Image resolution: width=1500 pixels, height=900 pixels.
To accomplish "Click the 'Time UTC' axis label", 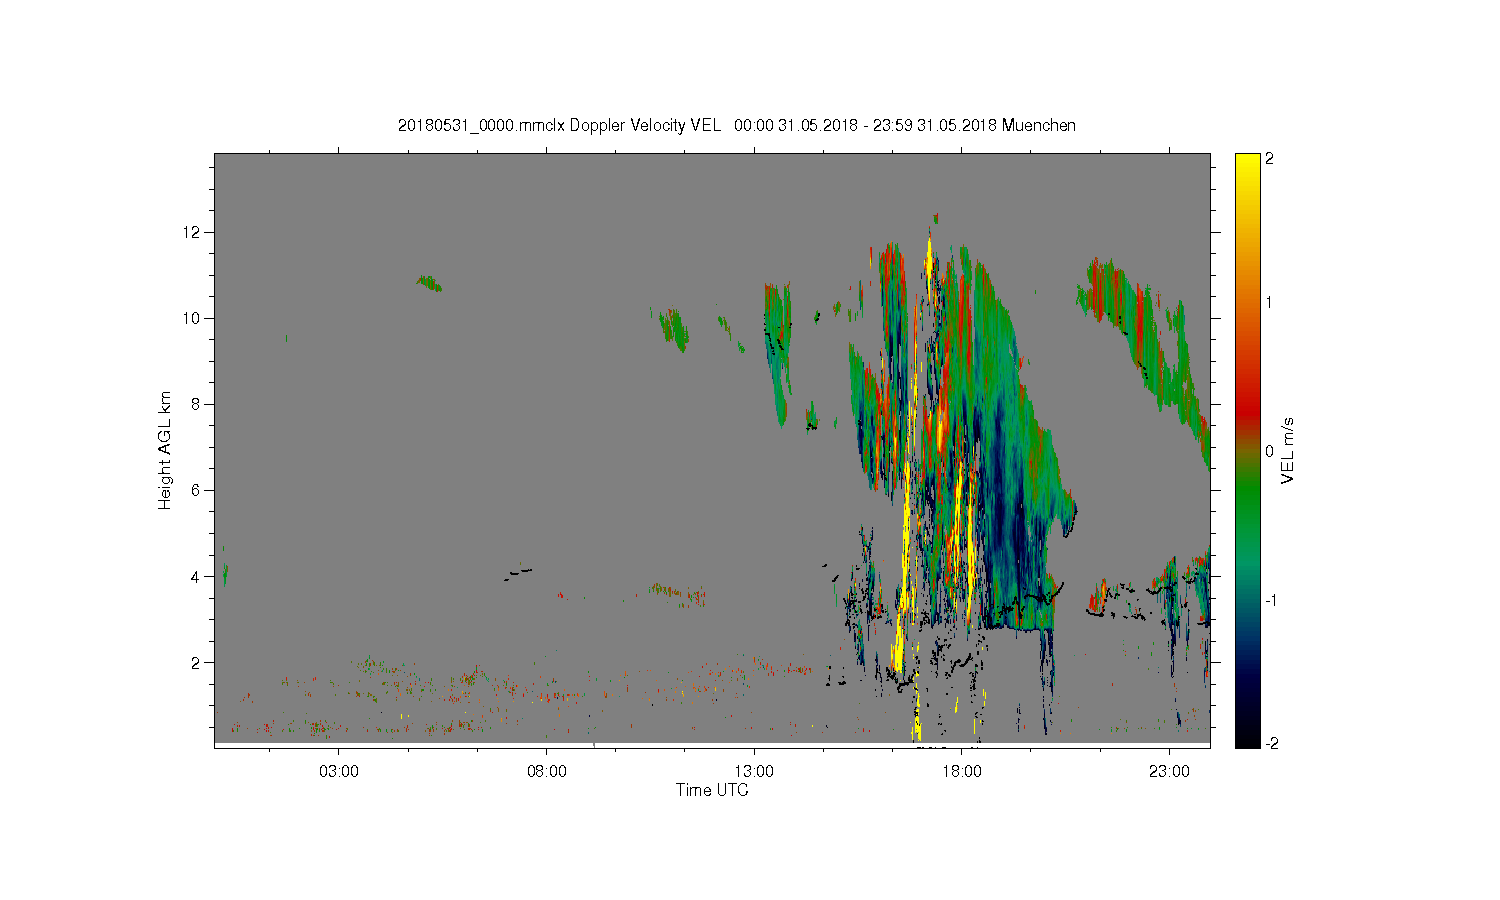I will [x=712, y=790].
